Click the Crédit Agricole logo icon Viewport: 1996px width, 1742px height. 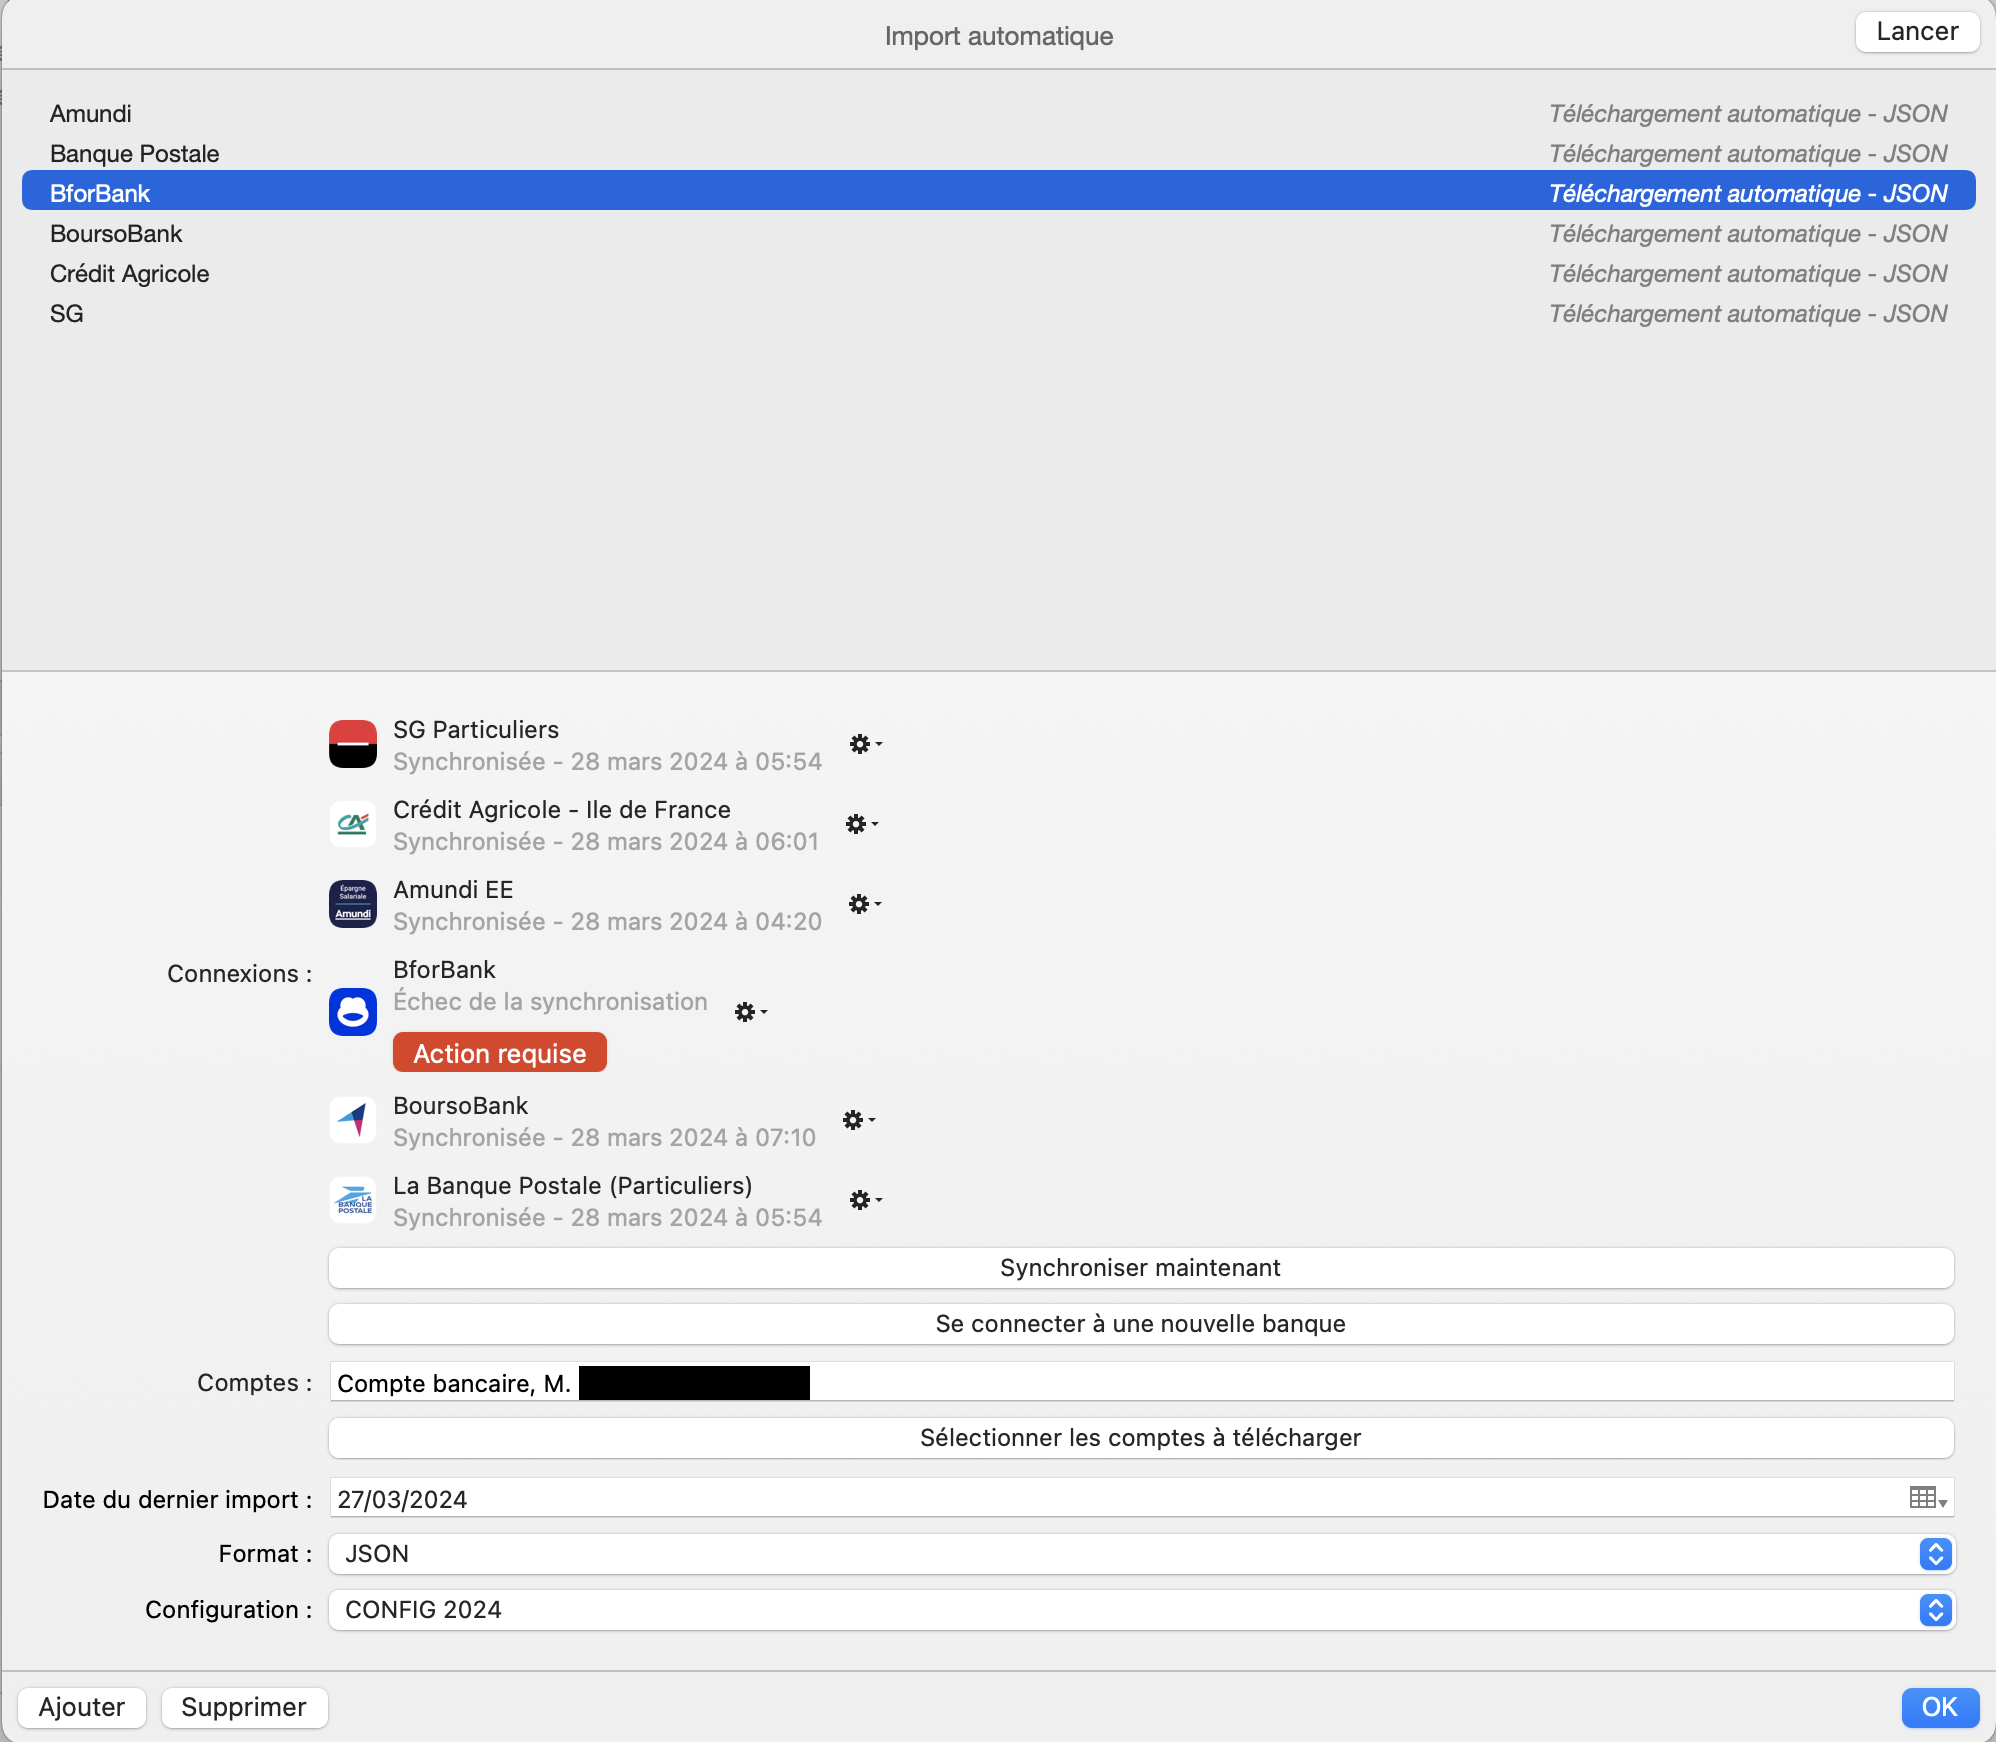coord(353,824)
